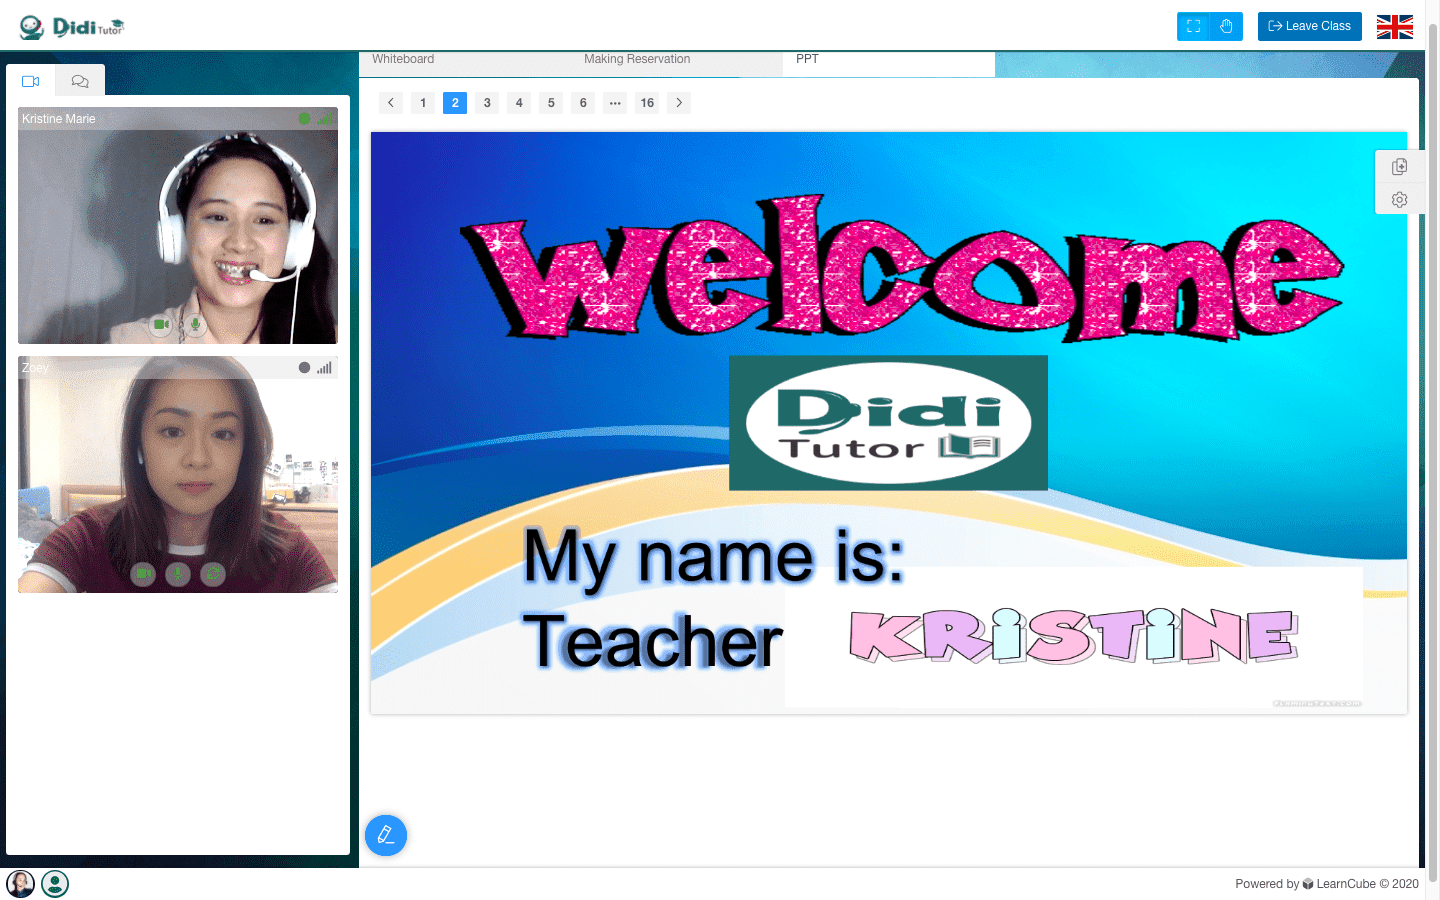Expand the pagination ellipsis for more pages
Image resolution: width=1440 pixels, height=900 pixels.
pyautogui.click(x=615, y=102)
